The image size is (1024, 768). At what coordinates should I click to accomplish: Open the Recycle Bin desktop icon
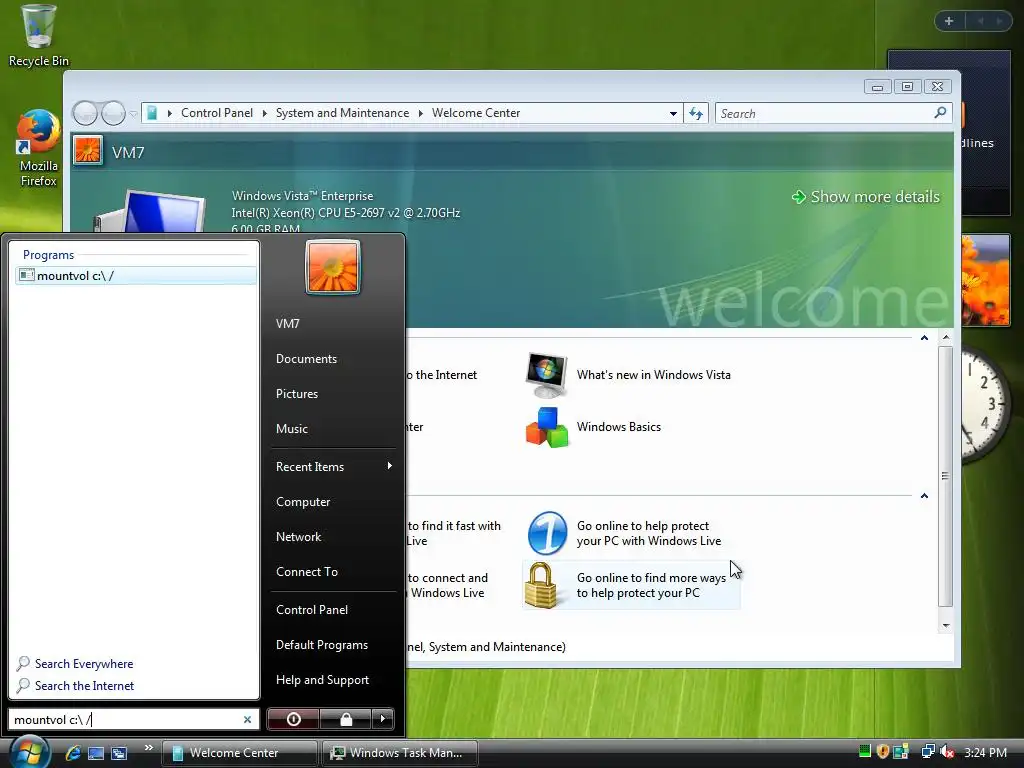pos(38,35)
